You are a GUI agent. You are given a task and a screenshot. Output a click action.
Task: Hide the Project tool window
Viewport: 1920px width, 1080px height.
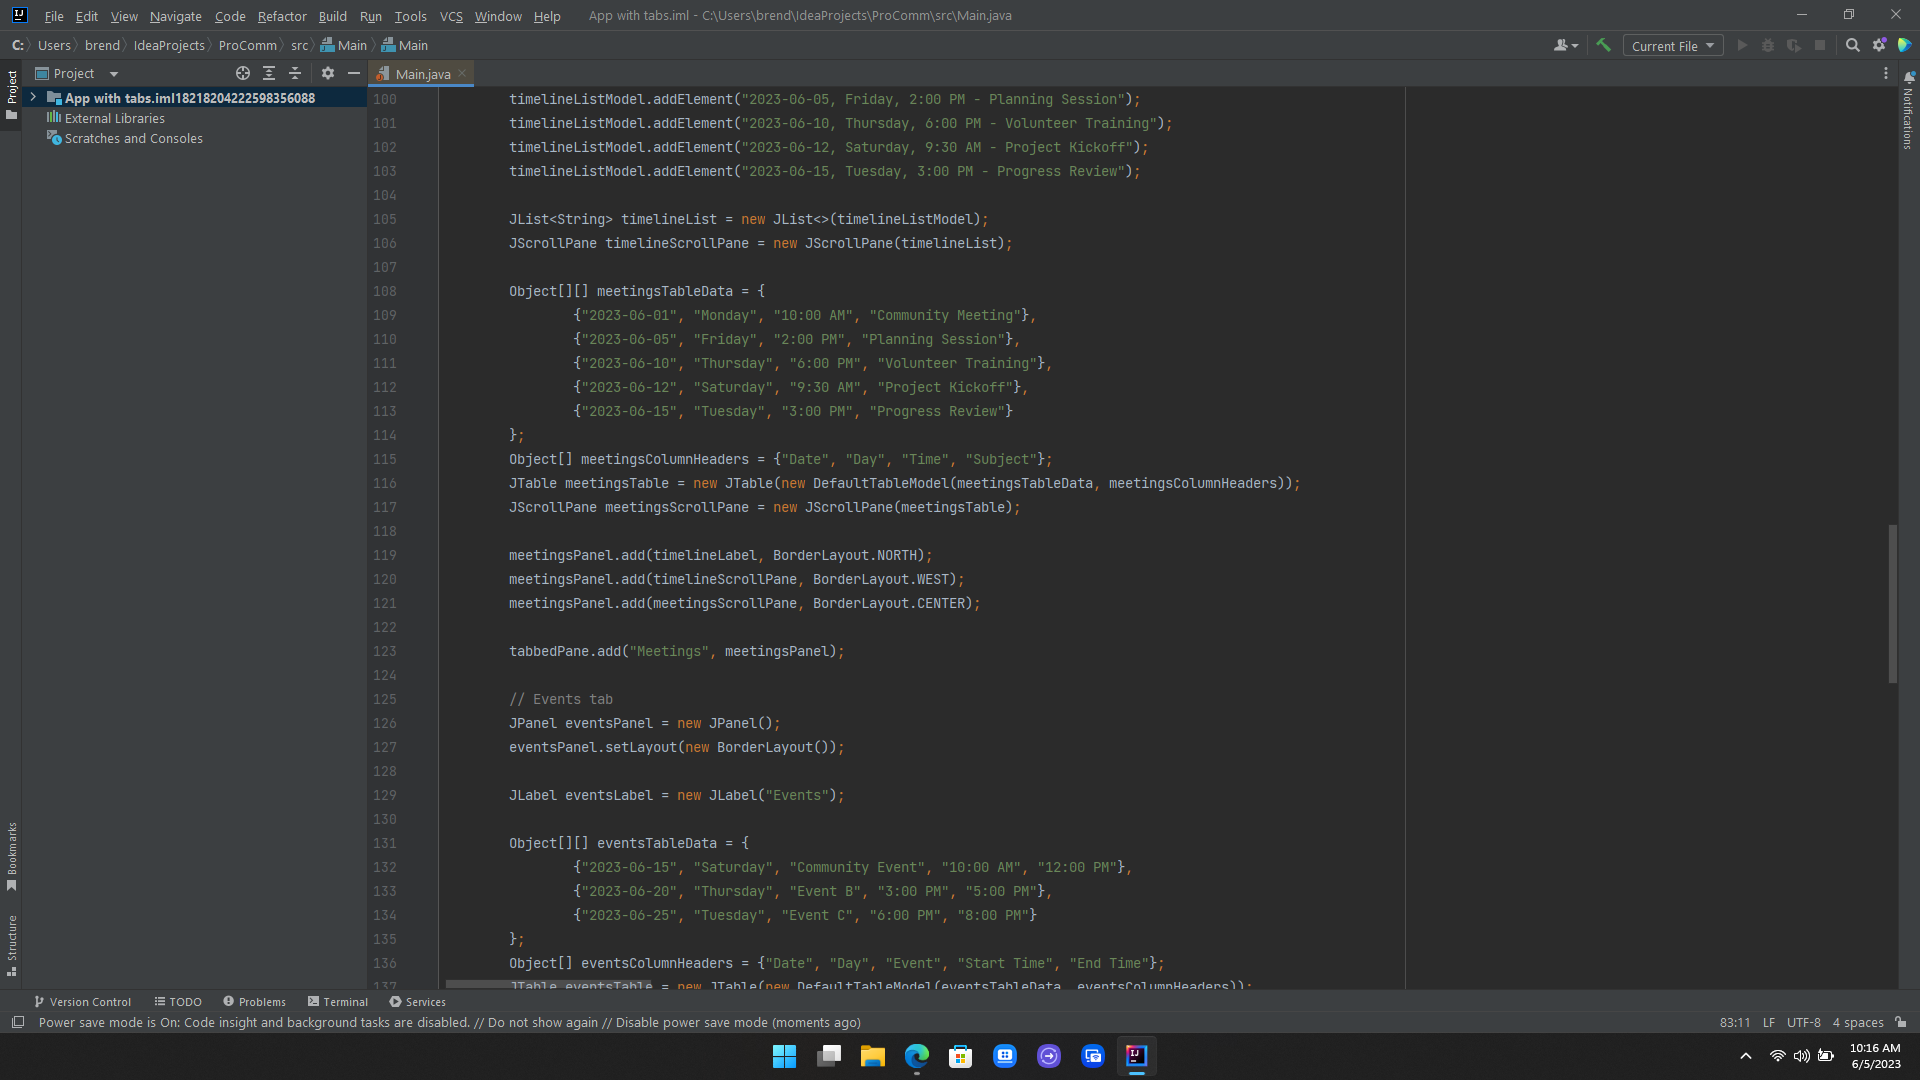354,73
